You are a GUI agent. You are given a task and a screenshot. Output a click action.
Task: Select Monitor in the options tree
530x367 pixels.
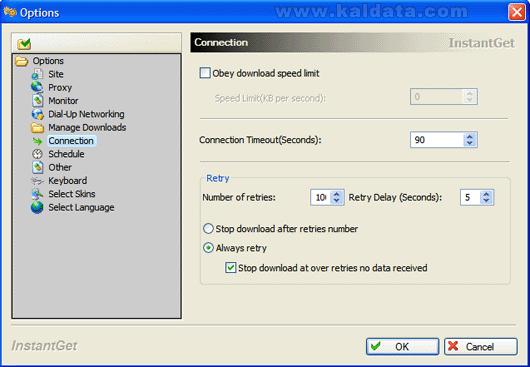[63, 101]
